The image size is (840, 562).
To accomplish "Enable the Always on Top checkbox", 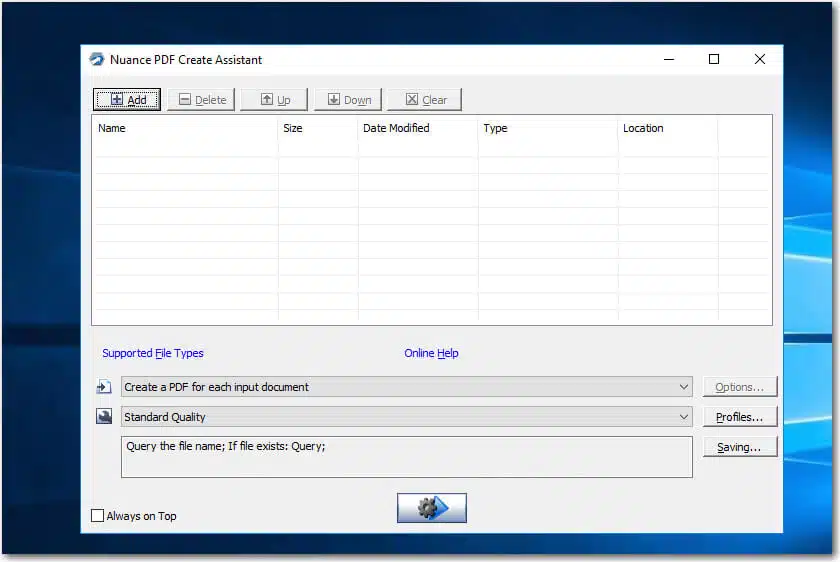I will click(98, 515).
